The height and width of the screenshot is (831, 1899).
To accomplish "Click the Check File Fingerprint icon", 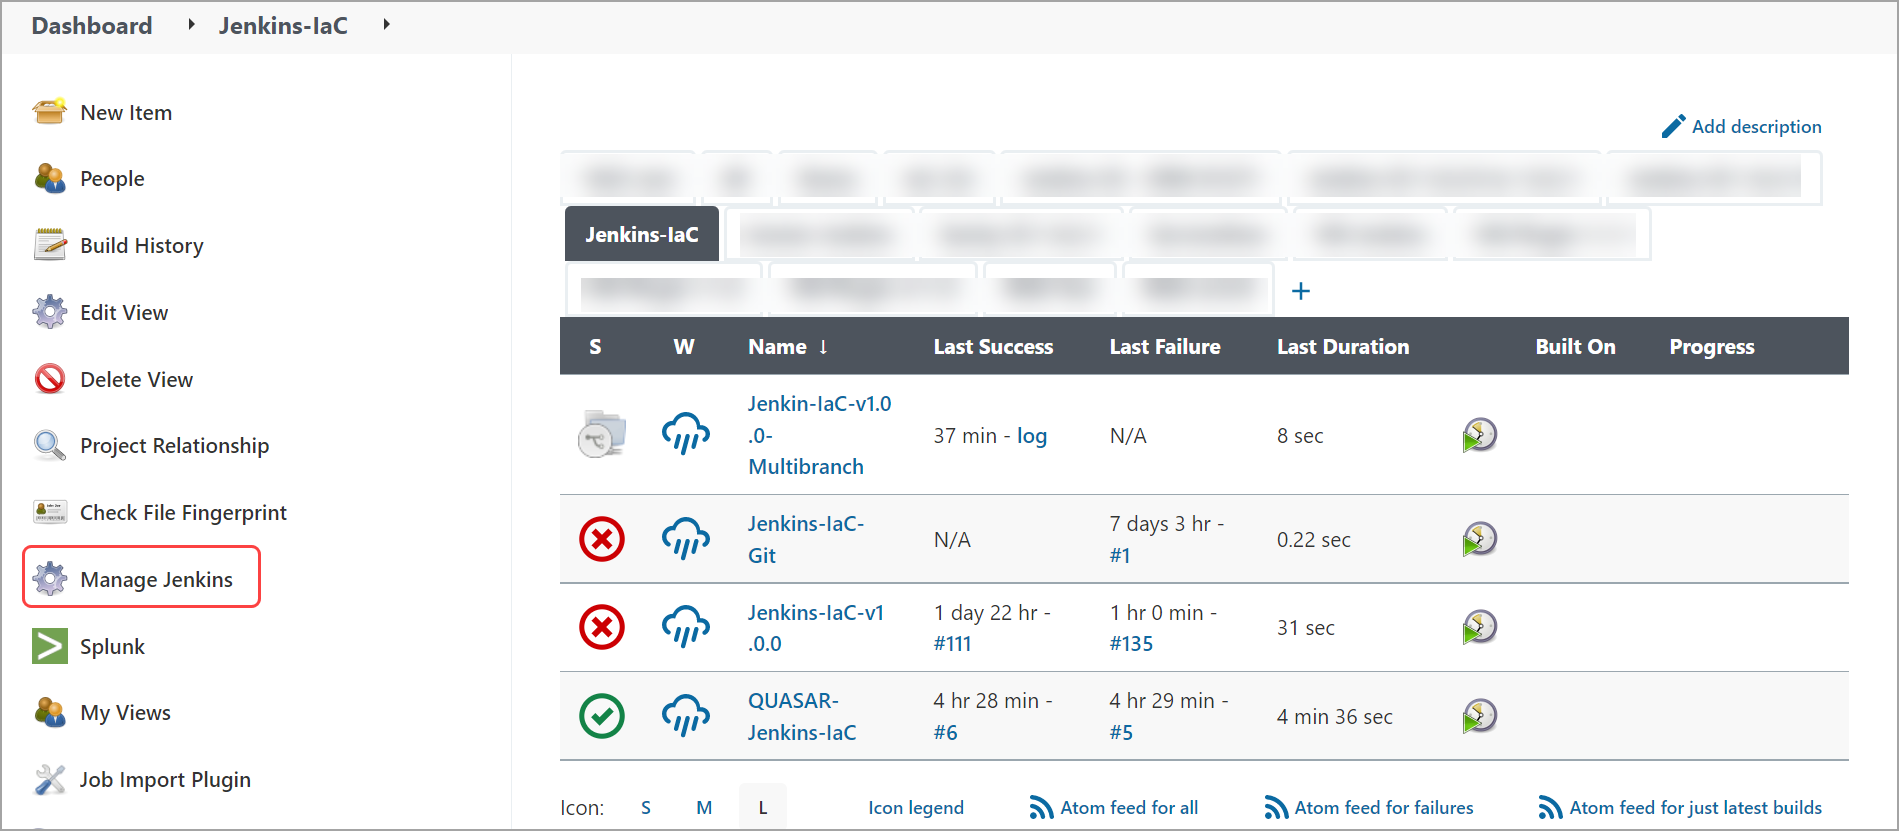I will pyautogui.click(x=50, y=512).
